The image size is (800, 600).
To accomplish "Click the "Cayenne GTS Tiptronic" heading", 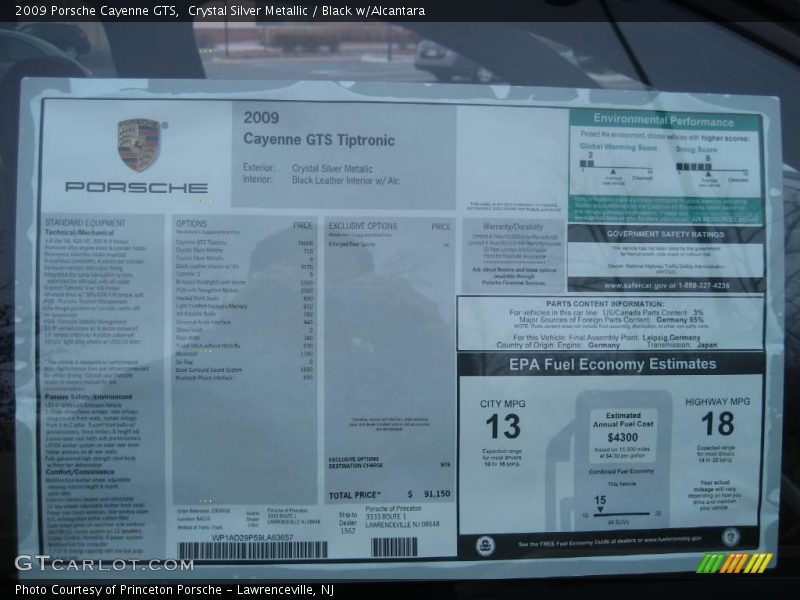I will coord(319,140).
